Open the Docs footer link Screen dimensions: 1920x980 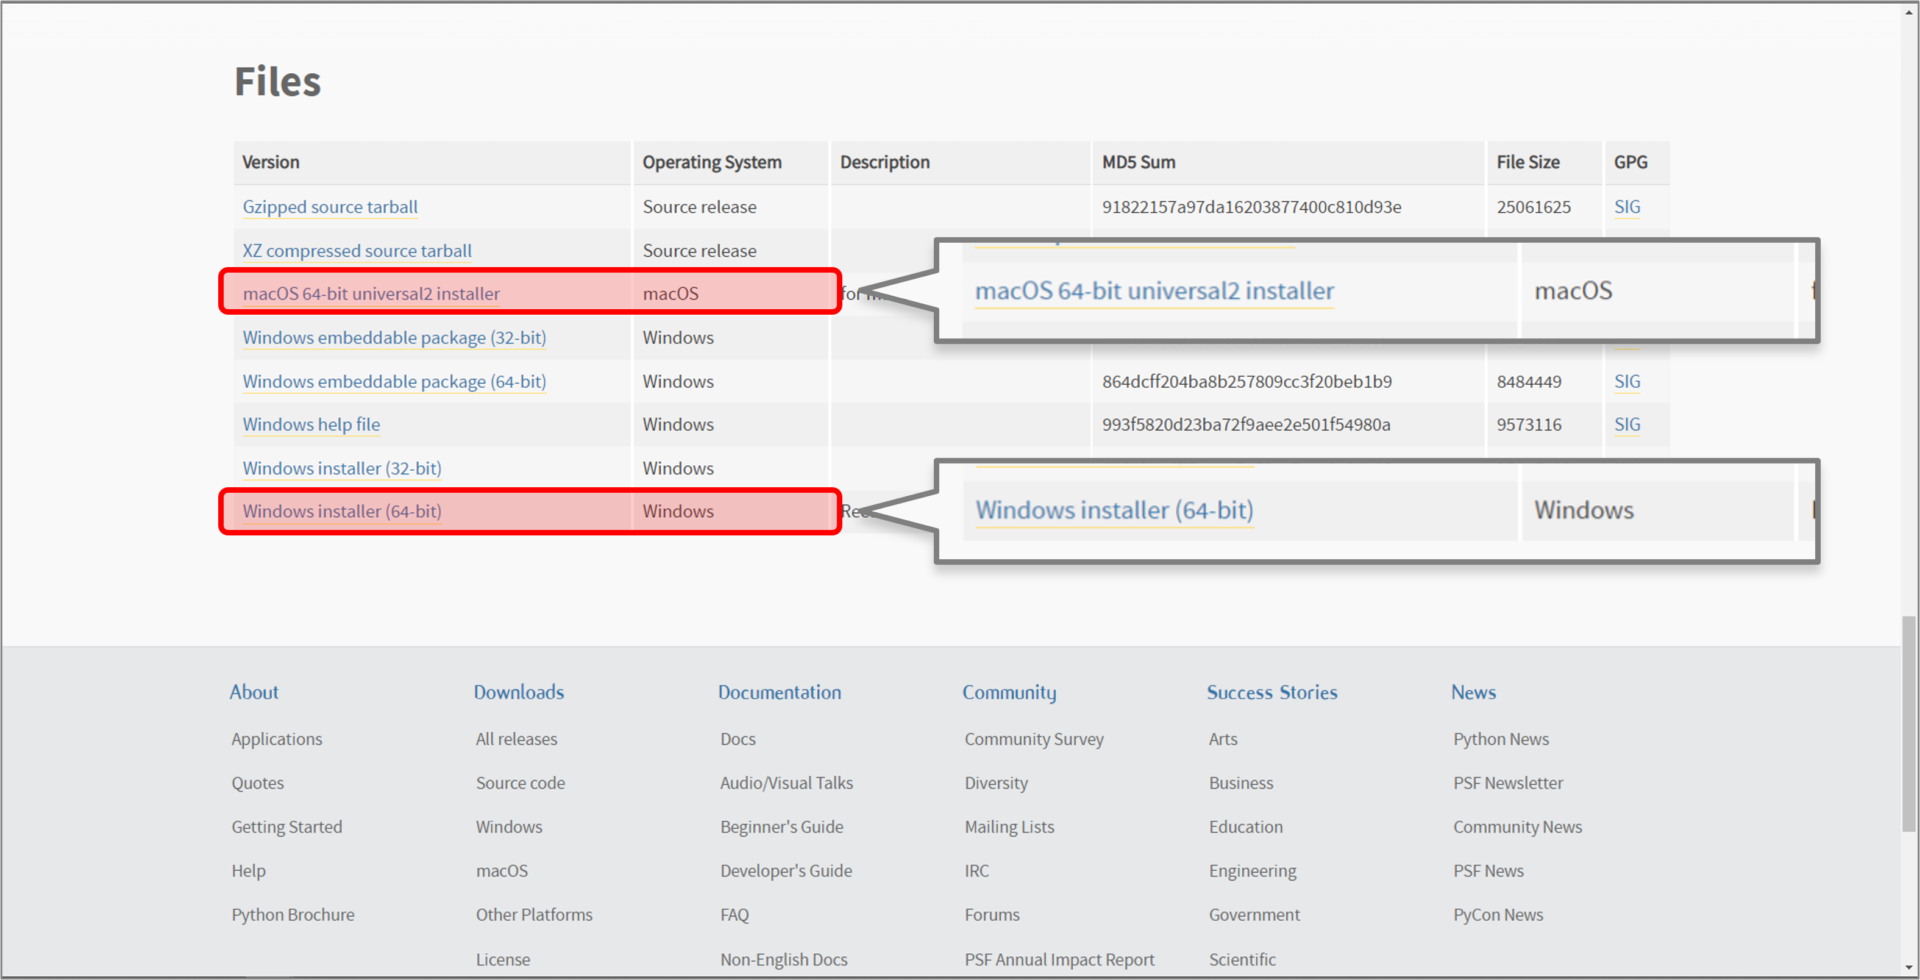738,739
